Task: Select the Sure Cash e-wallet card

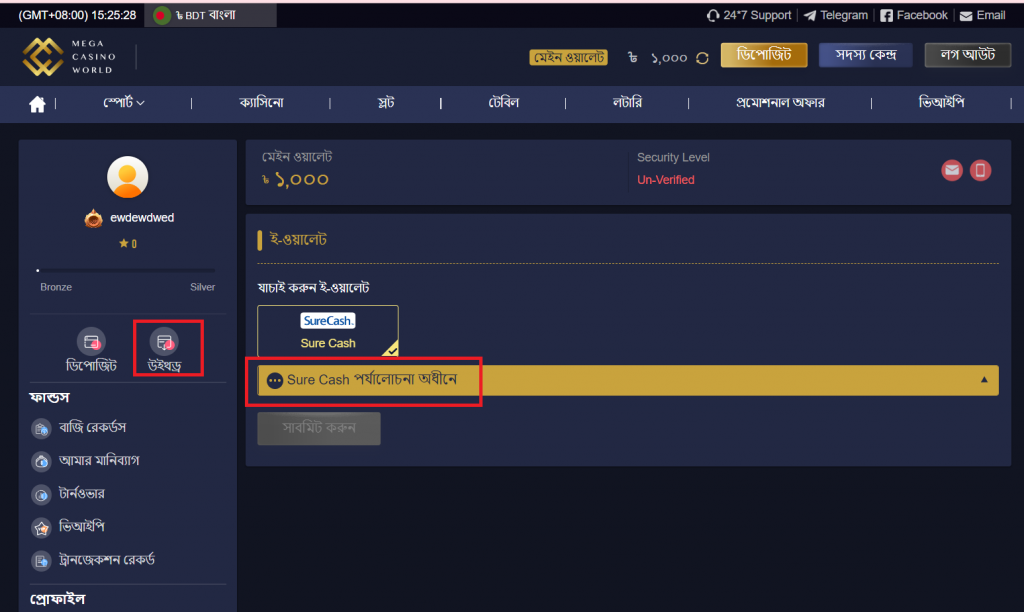Action: [x=328, y=330]
